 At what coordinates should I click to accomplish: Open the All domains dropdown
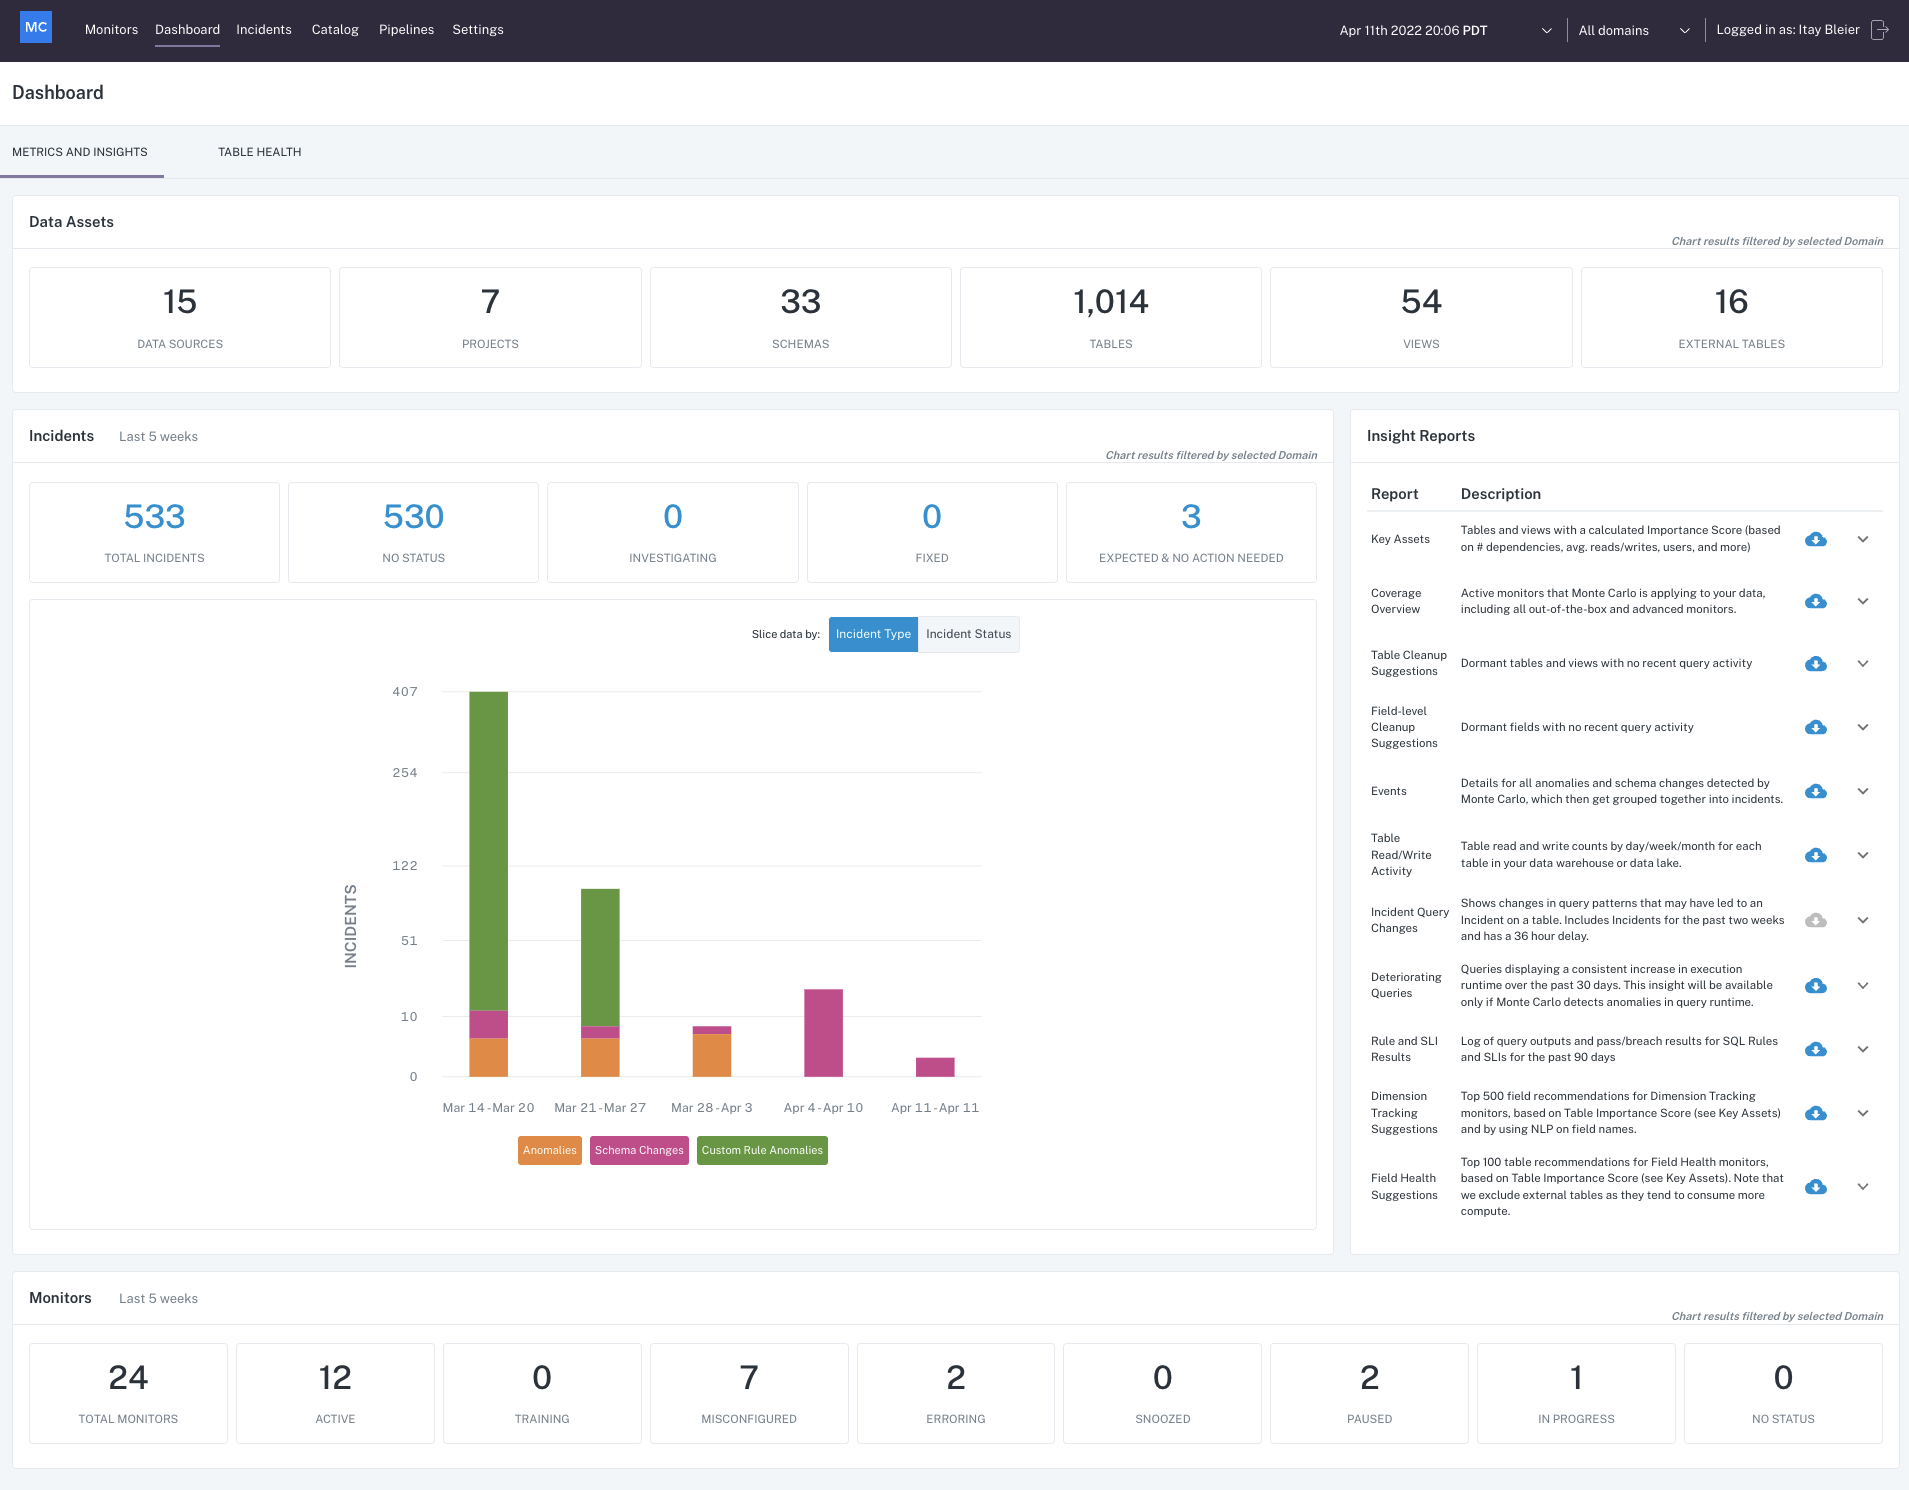tap(1634, 30)
